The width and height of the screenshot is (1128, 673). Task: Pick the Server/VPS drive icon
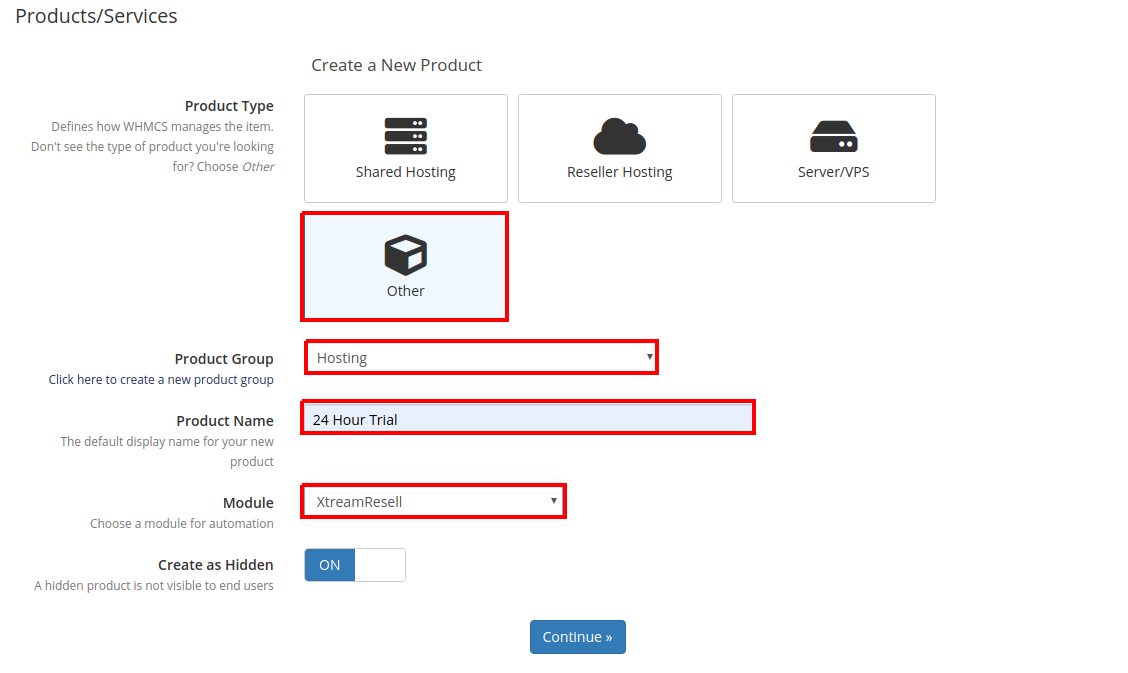pos(833,136)
